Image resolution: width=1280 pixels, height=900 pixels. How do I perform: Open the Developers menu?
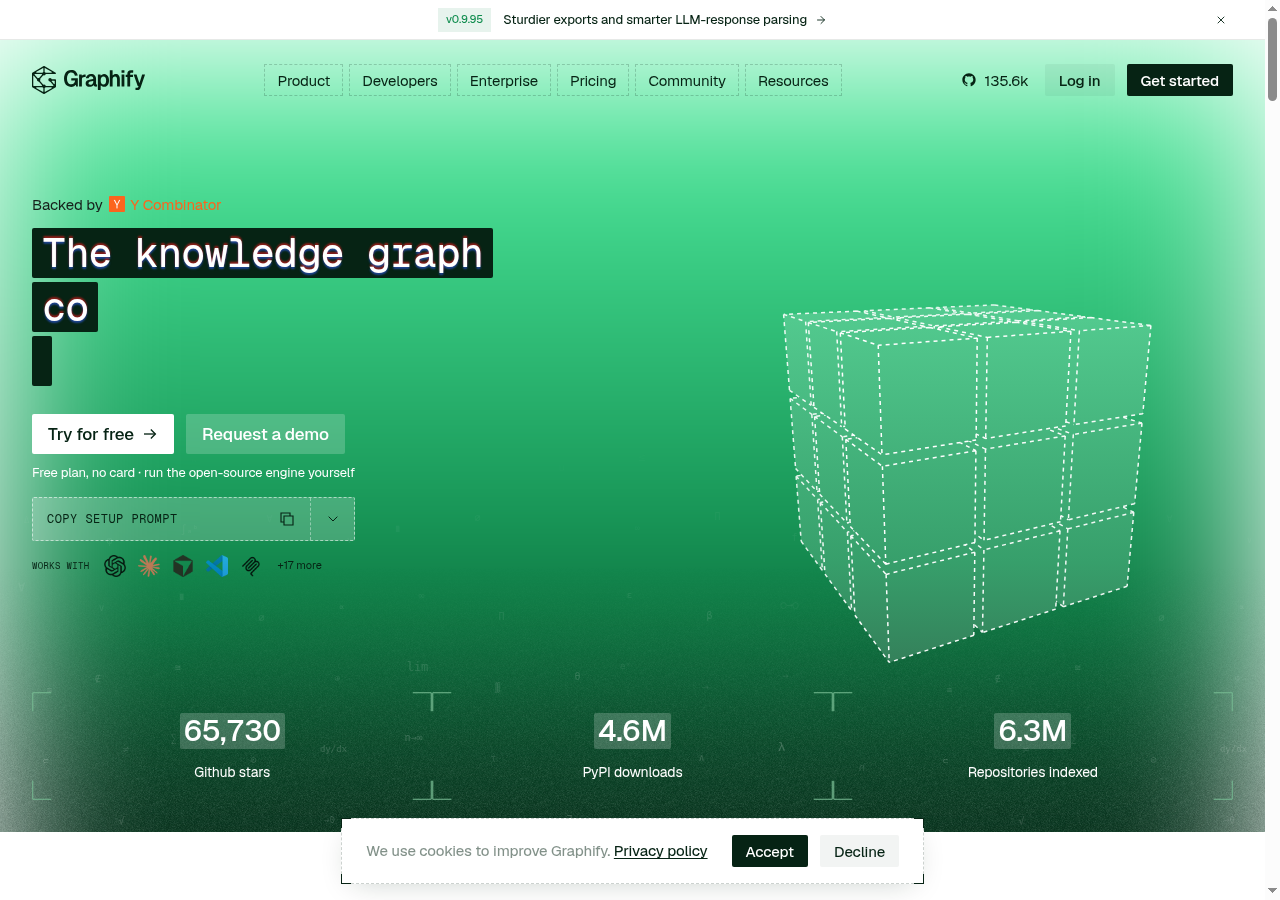click(400, 81)
